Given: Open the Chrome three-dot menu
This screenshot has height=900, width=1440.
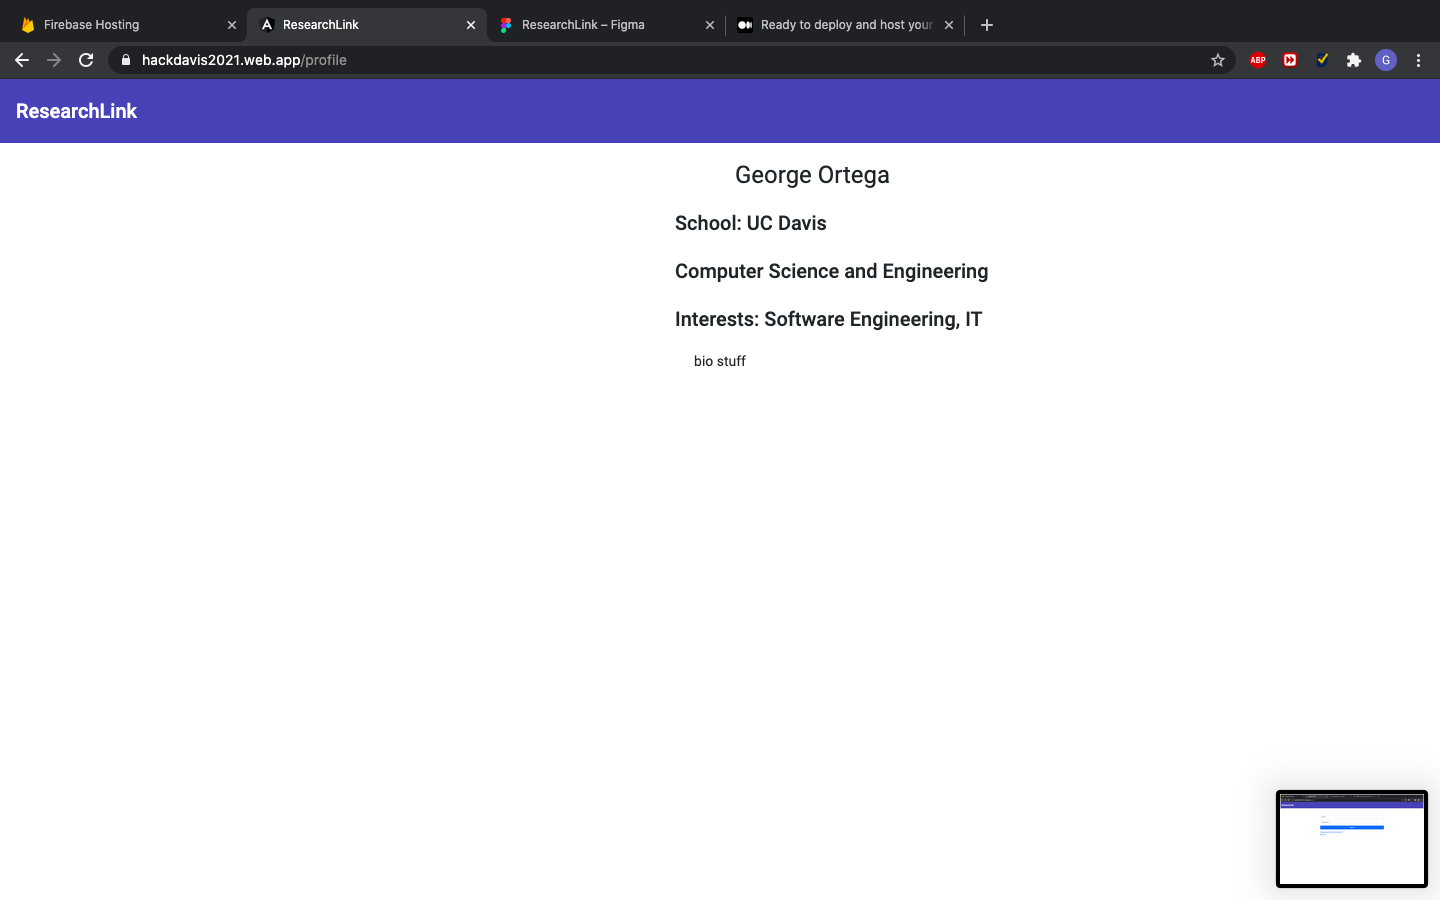Looking at the screenshot, I should click(1418, 60).
